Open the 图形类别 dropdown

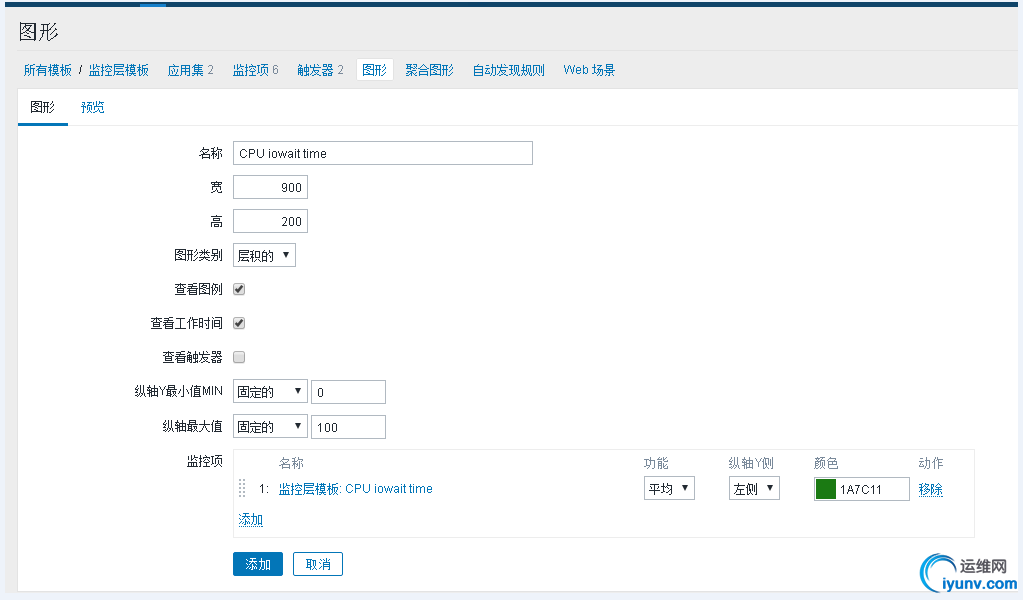[264, 255]
